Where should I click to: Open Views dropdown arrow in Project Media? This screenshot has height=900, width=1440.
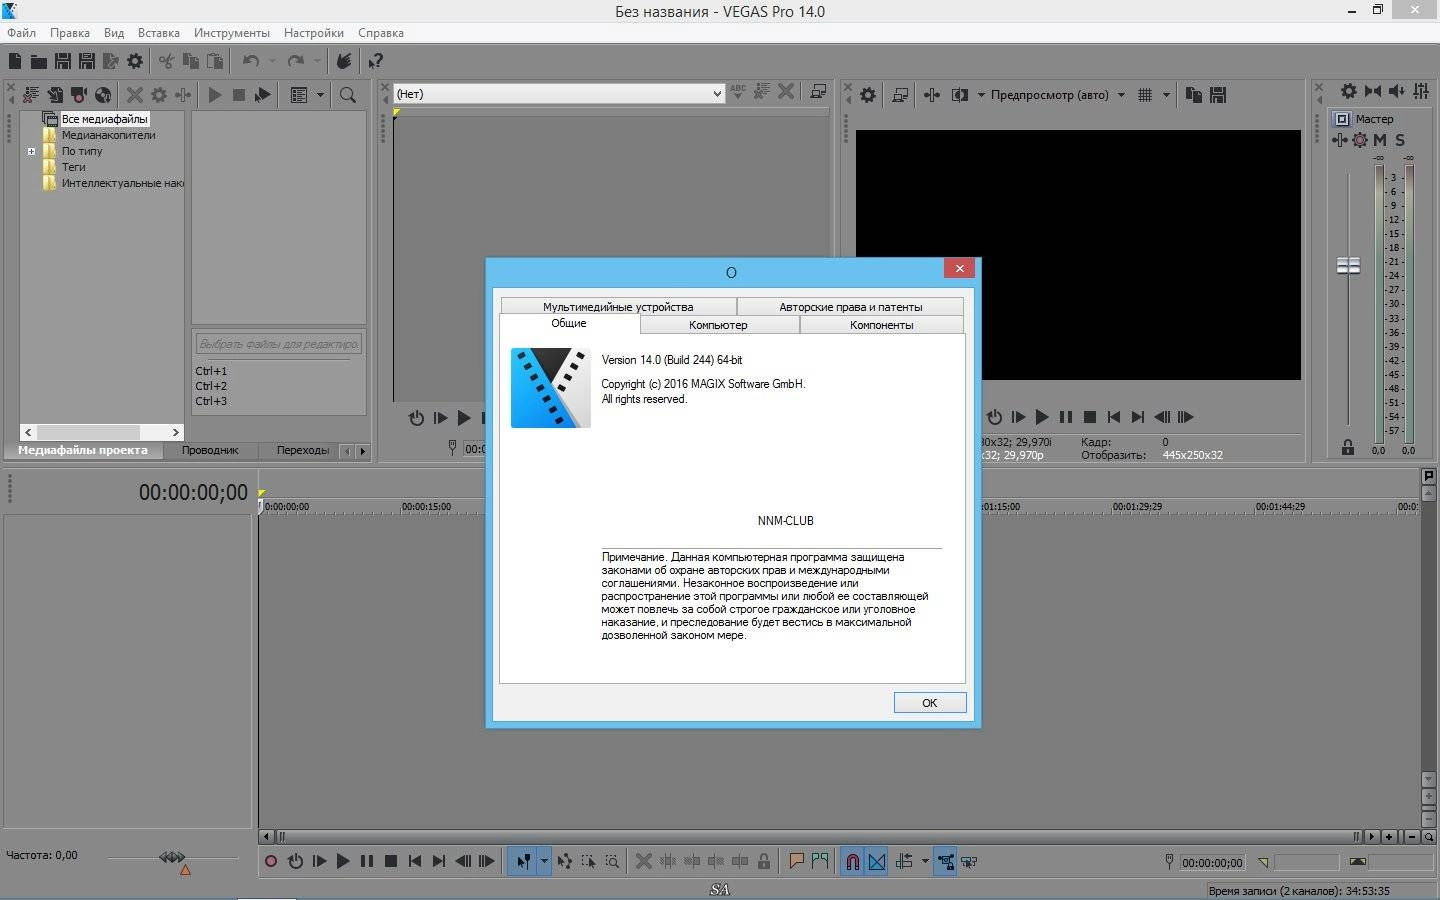pyautogui.click(x=320, y=95)
